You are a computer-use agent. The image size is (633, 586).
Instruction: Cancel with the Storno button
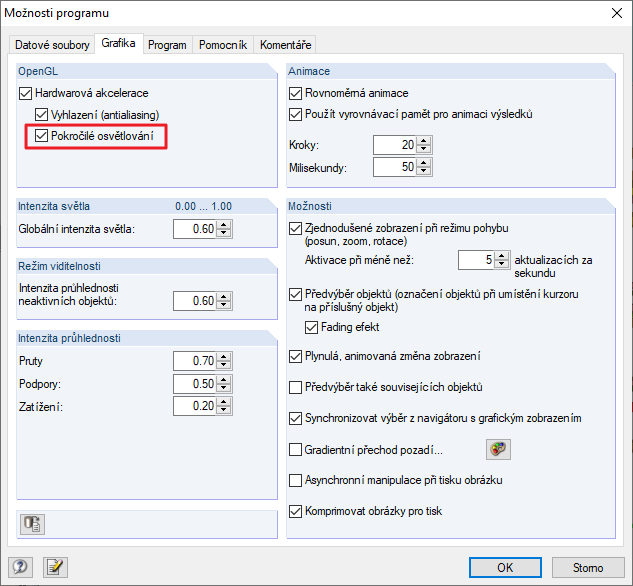pyautogui.click(x=588, y=567)
